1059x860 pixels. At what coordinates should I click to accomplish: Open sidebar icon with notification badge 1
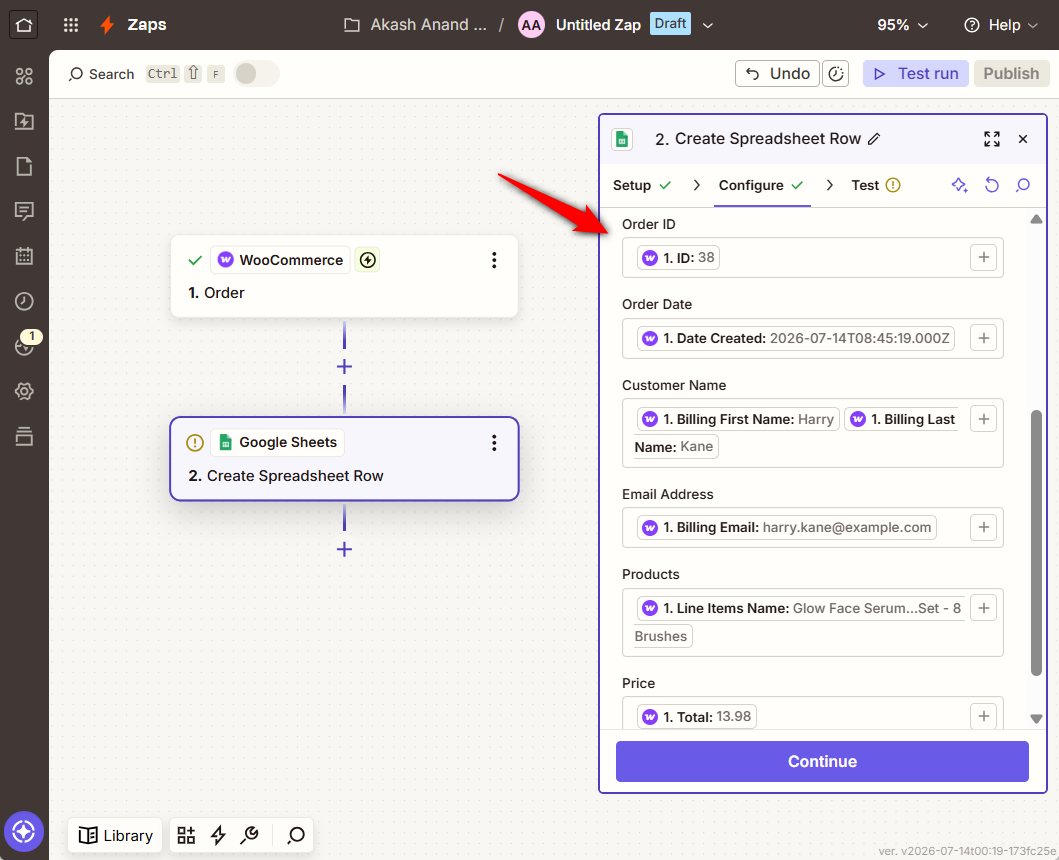24,346
